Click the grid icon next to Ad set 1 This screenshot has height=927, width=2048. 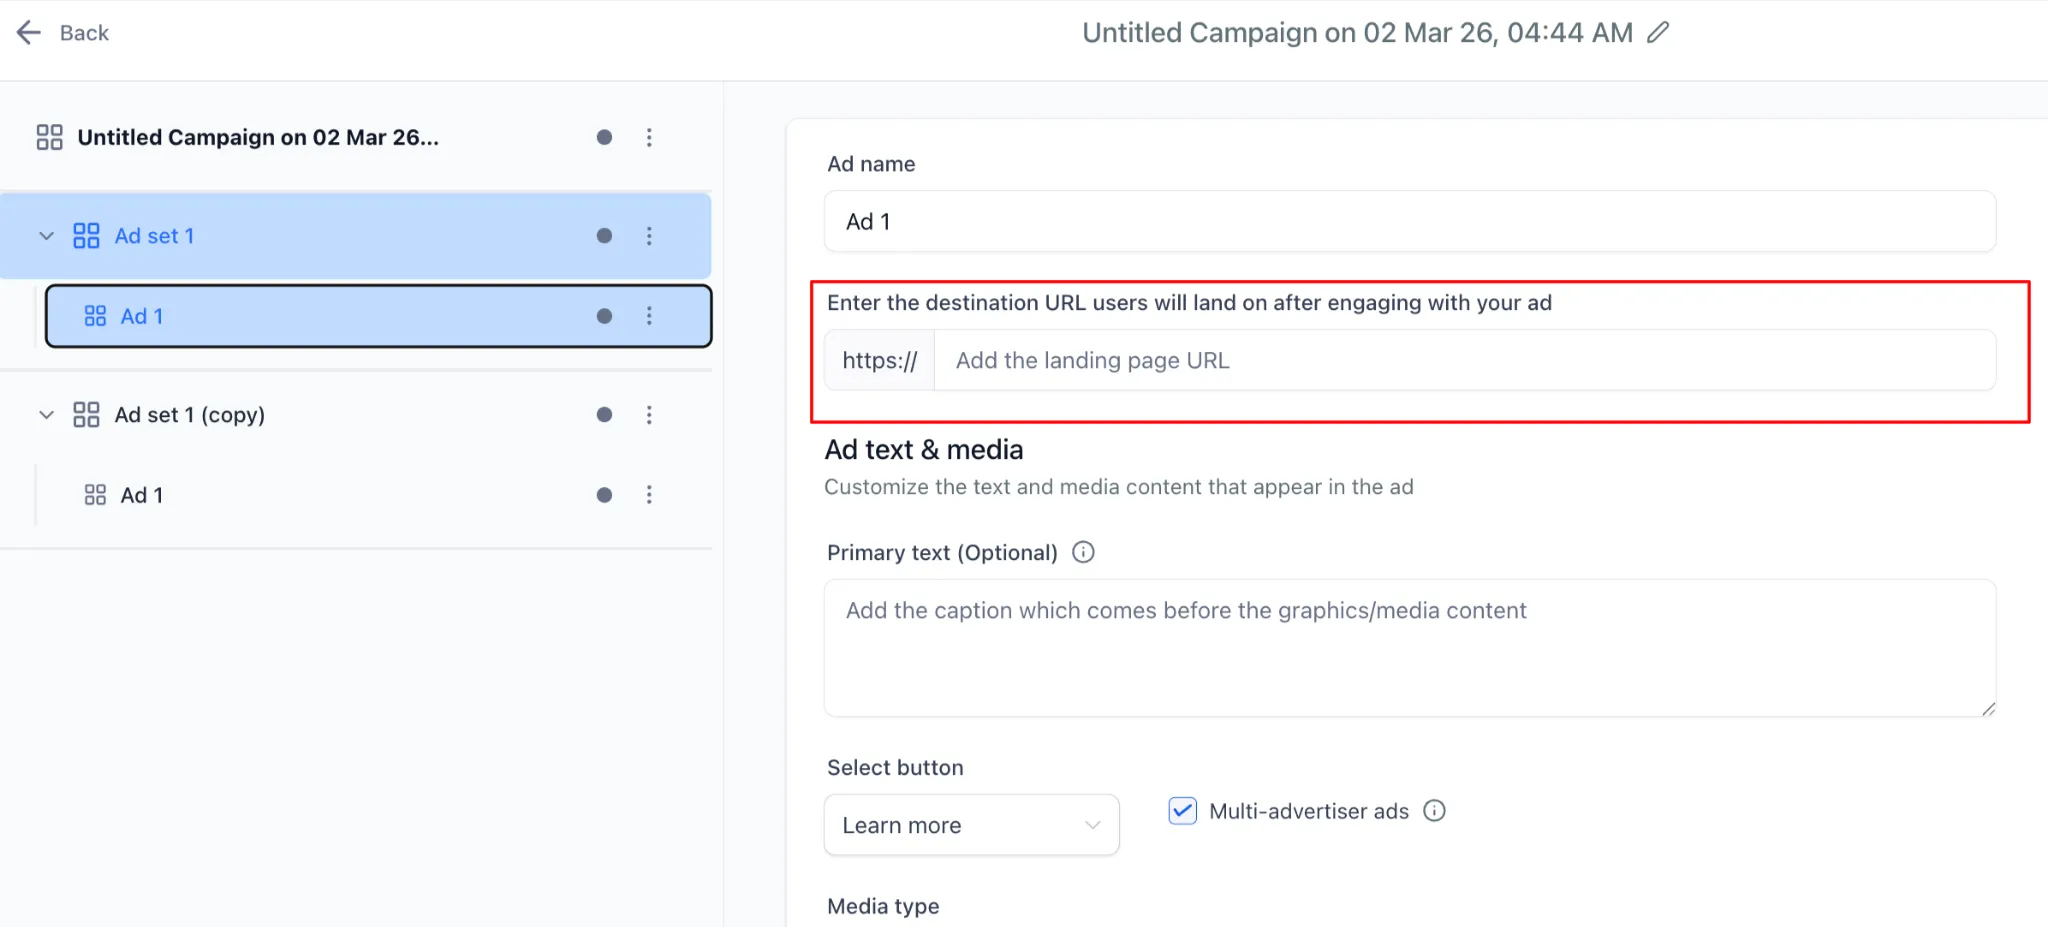[x=86, y=236]
